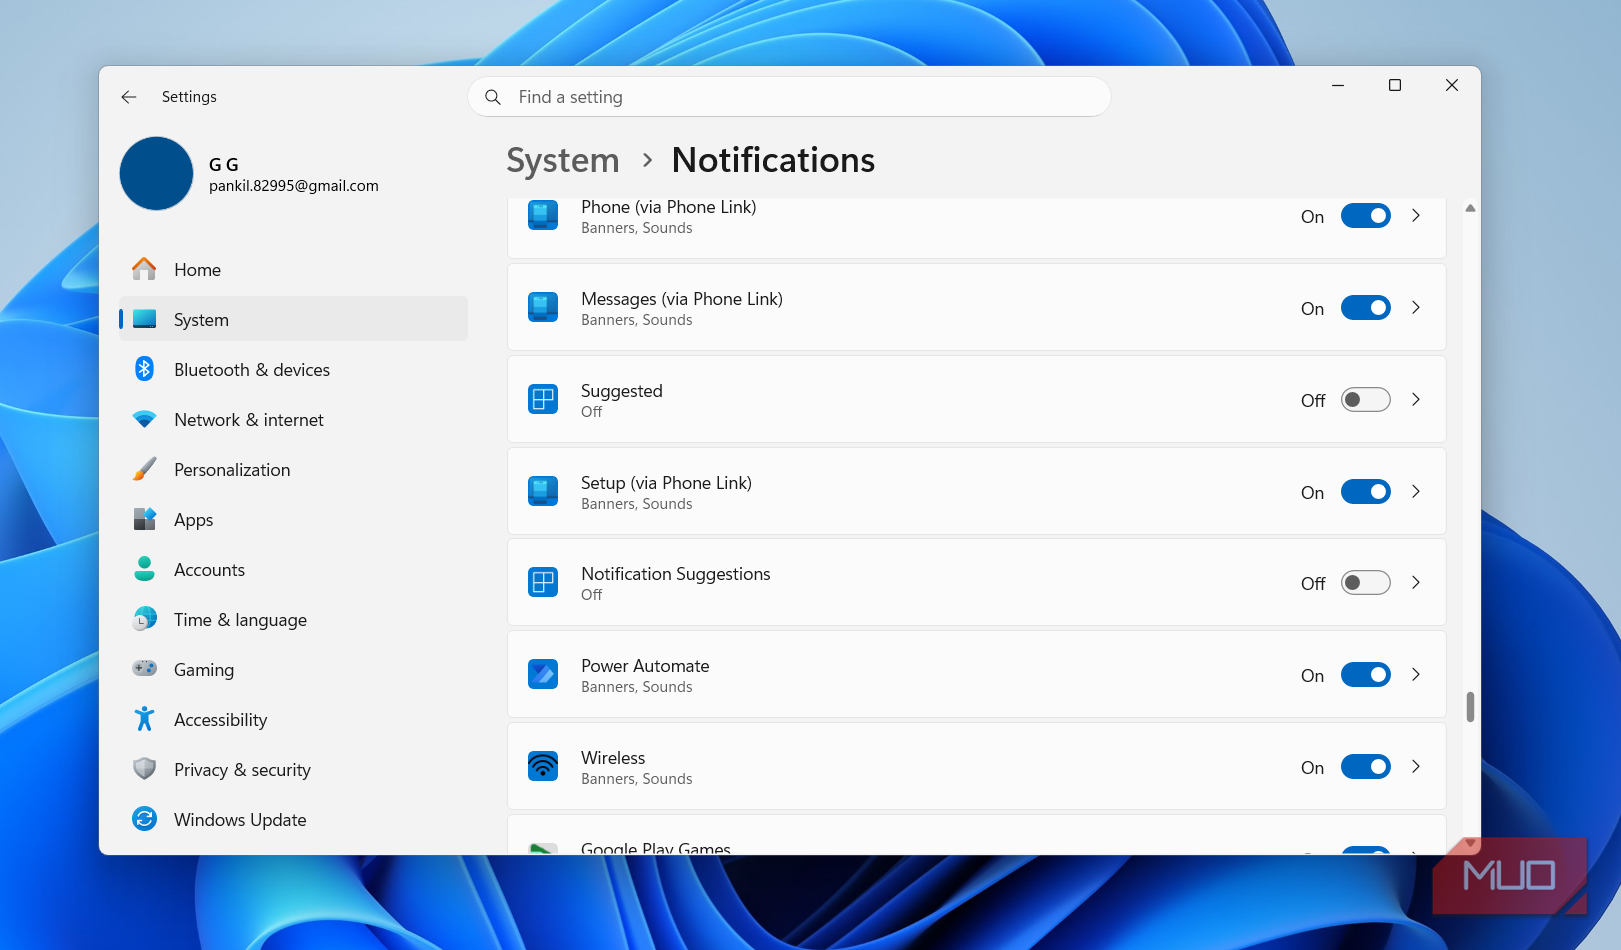Expand the Suggested row chevron

click(x=1416, y=400)
